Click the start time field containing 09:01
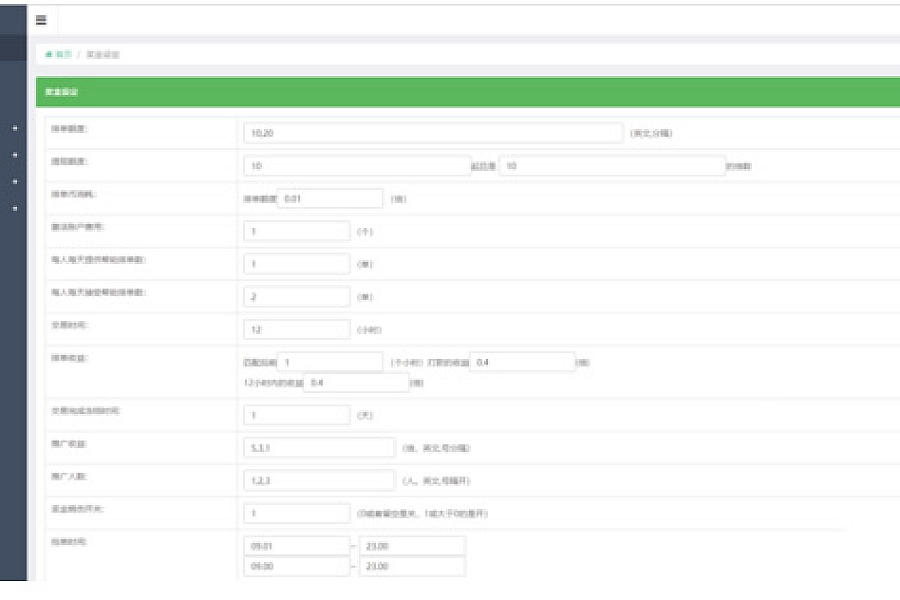Screen dimensions: 900x600 pos(297,546)
